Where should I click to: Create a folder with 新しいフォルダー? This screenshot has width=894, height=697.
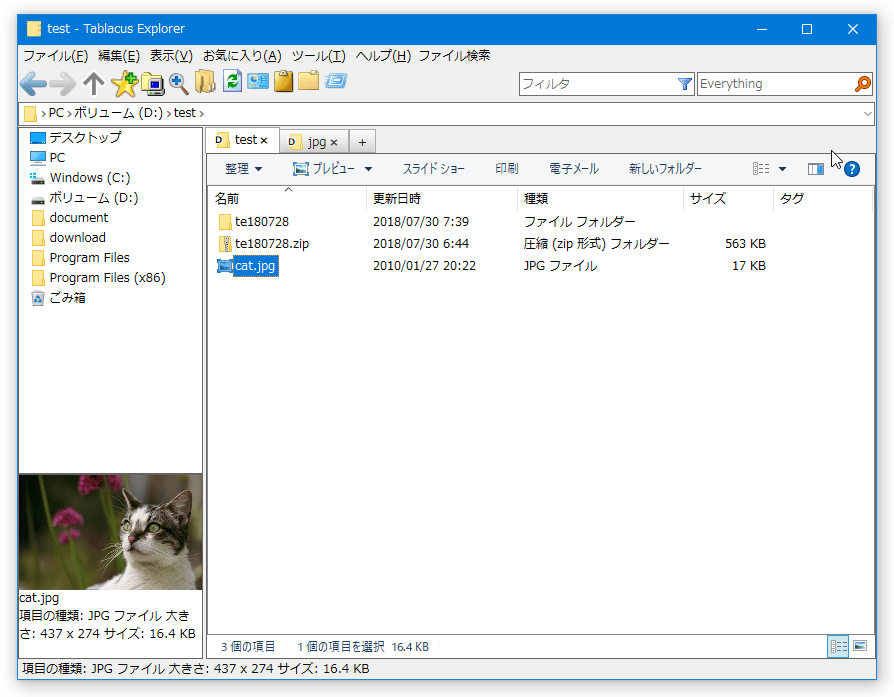click(x=666, y=168)
